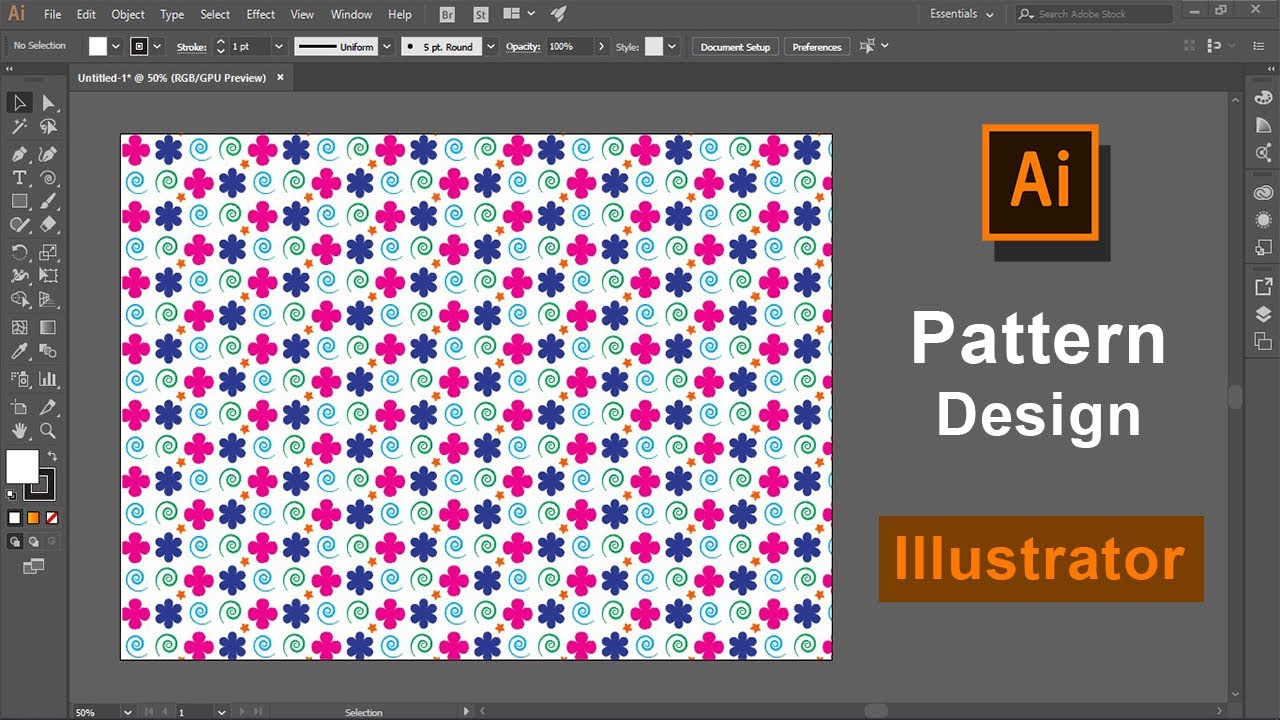Screen dimensions: 1280x720
Task: Select the Width tool
Action: tap(19, 275)
